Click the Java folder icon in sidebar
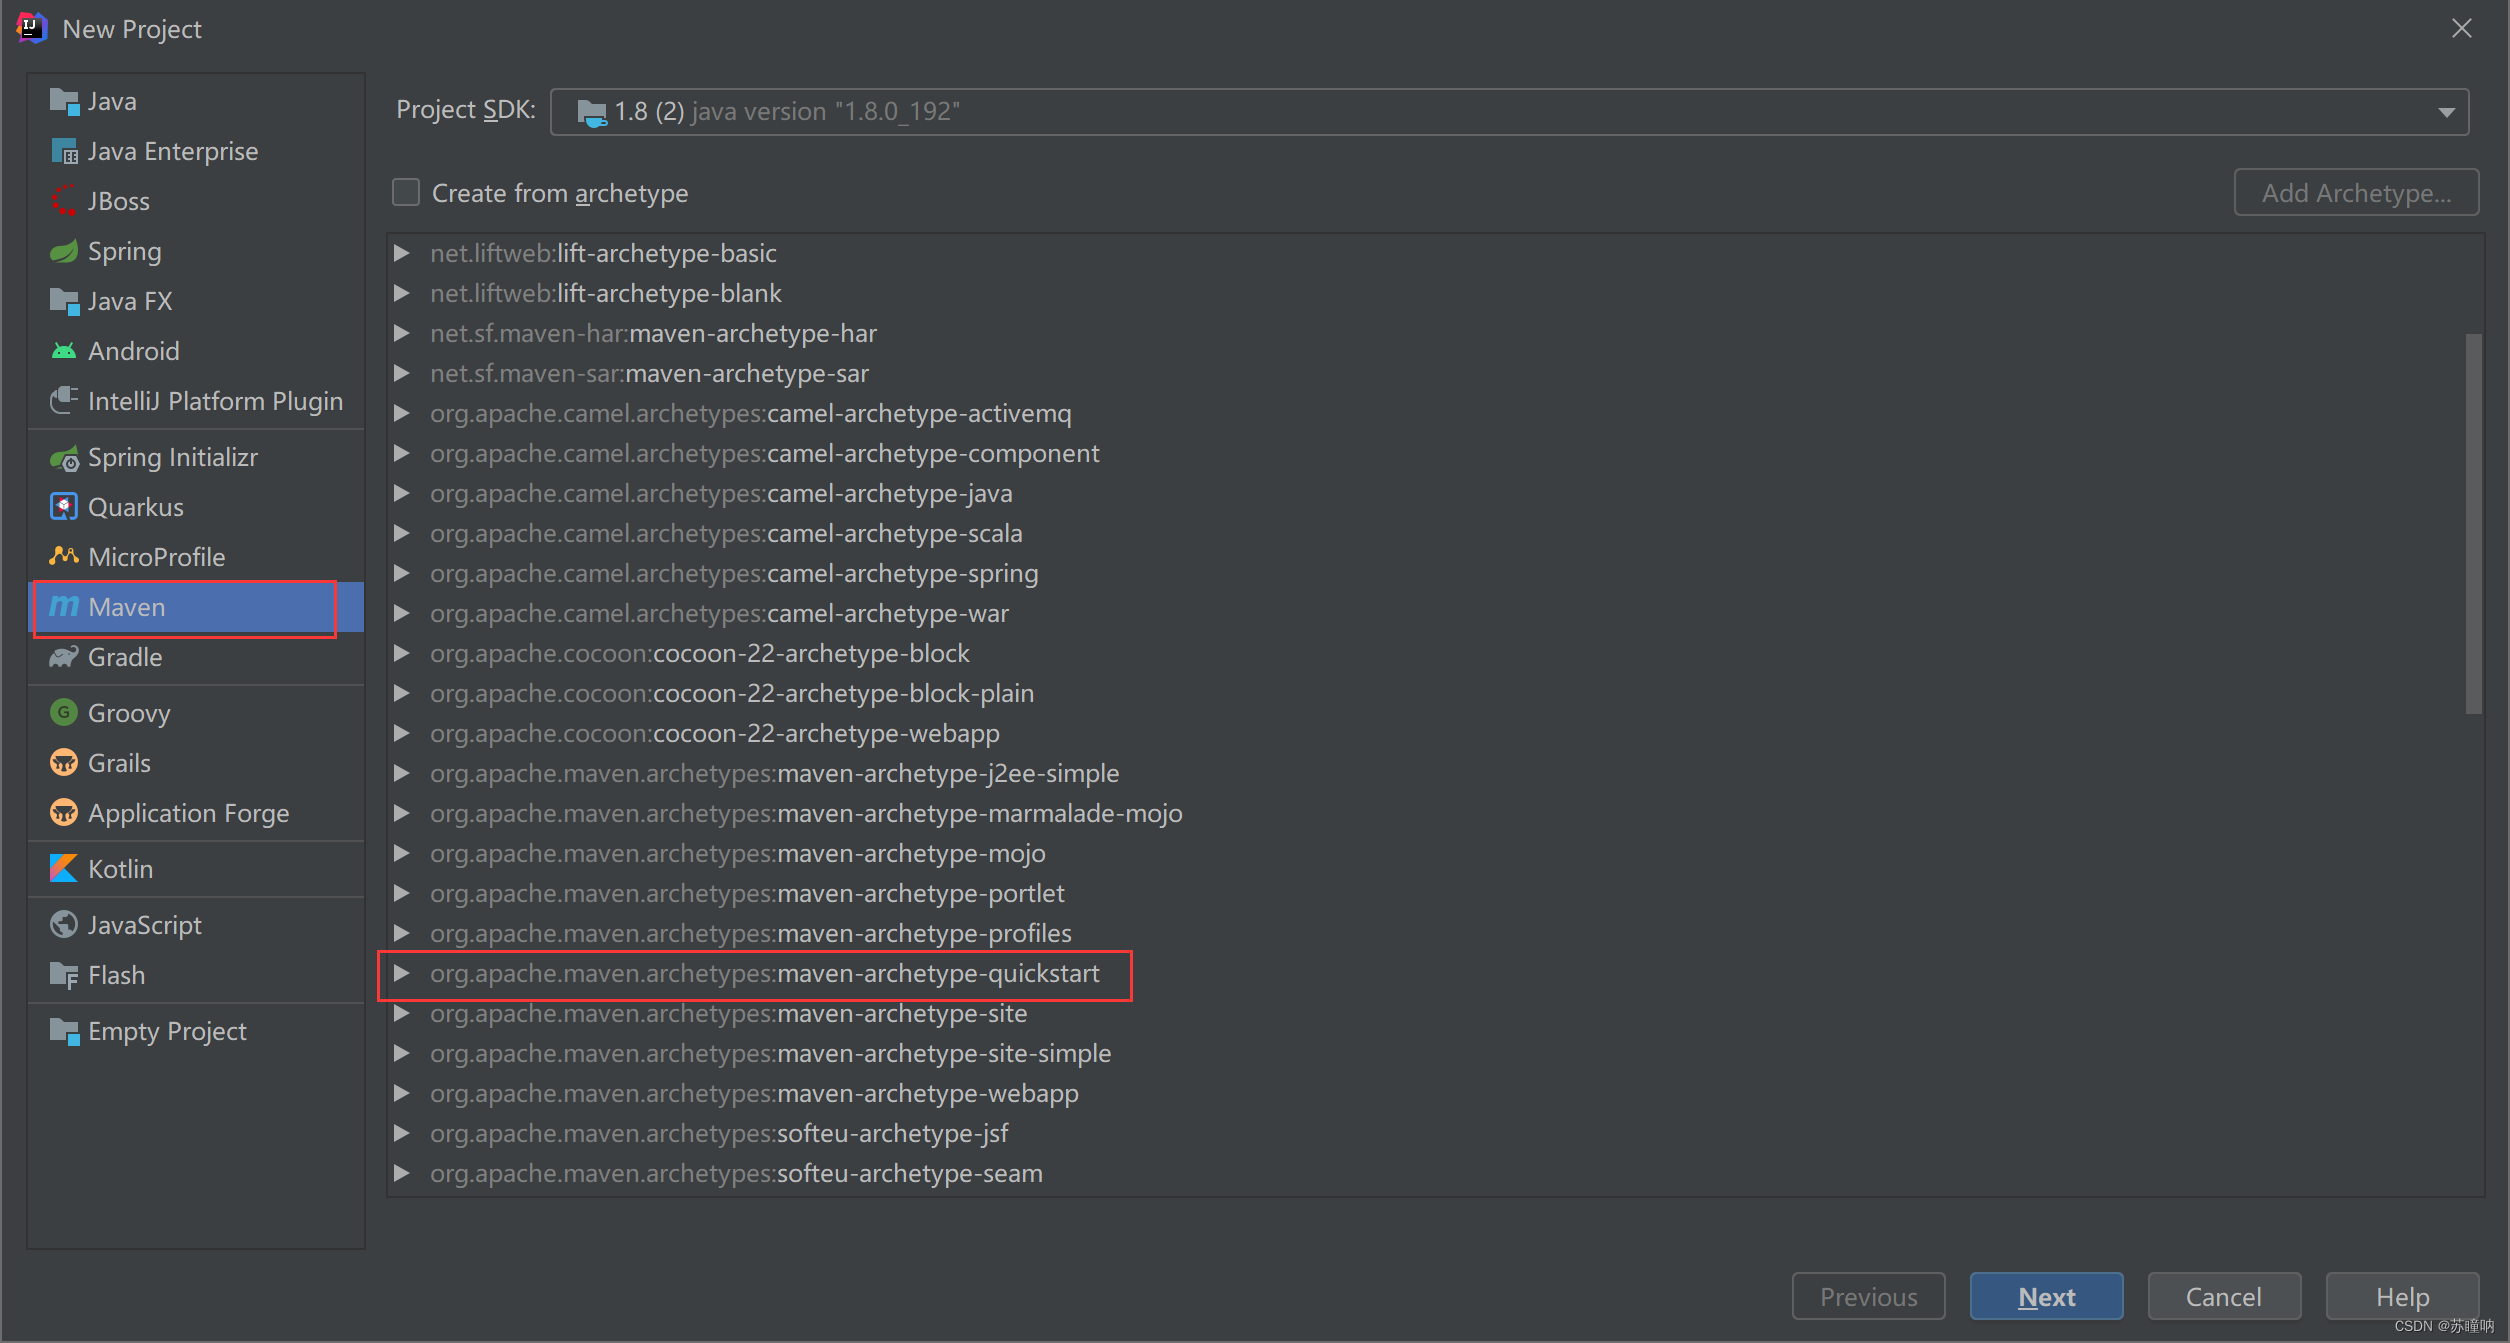The height and width of the screenshot is (1343, 2510). (x=64, y=101)
